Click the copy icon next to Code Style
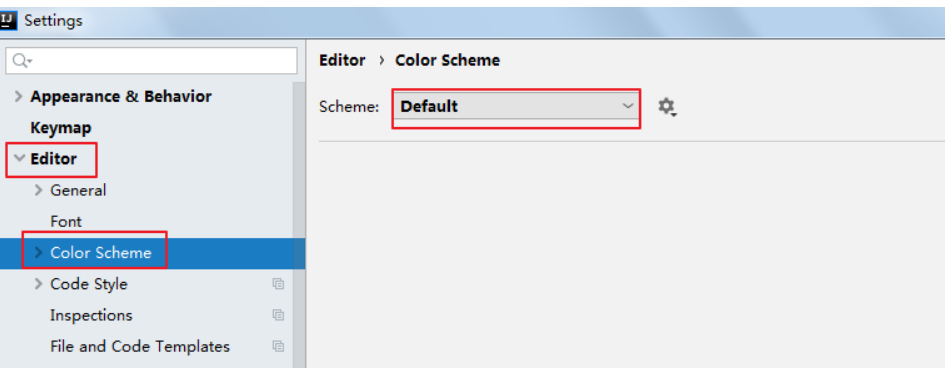 pyautogui.click(x=278, y=284)
